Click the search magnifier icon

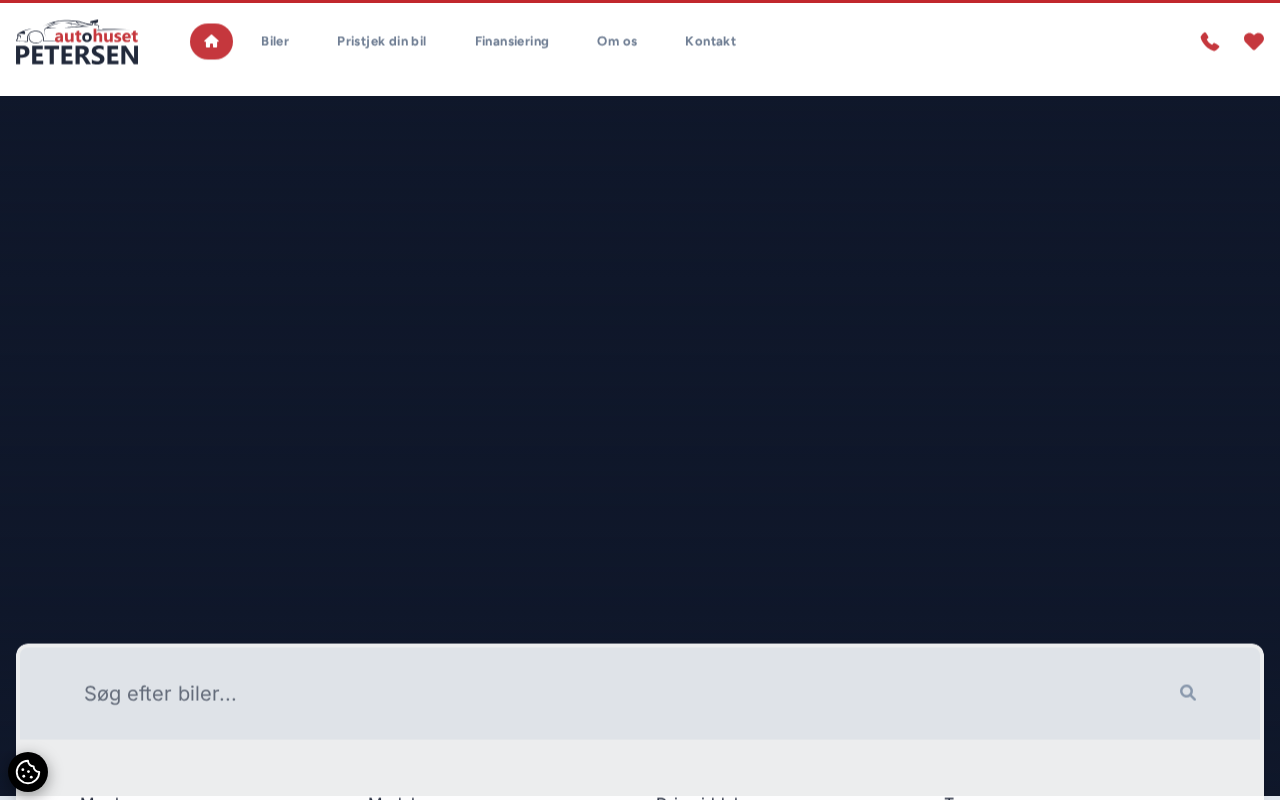(1188, 693)
